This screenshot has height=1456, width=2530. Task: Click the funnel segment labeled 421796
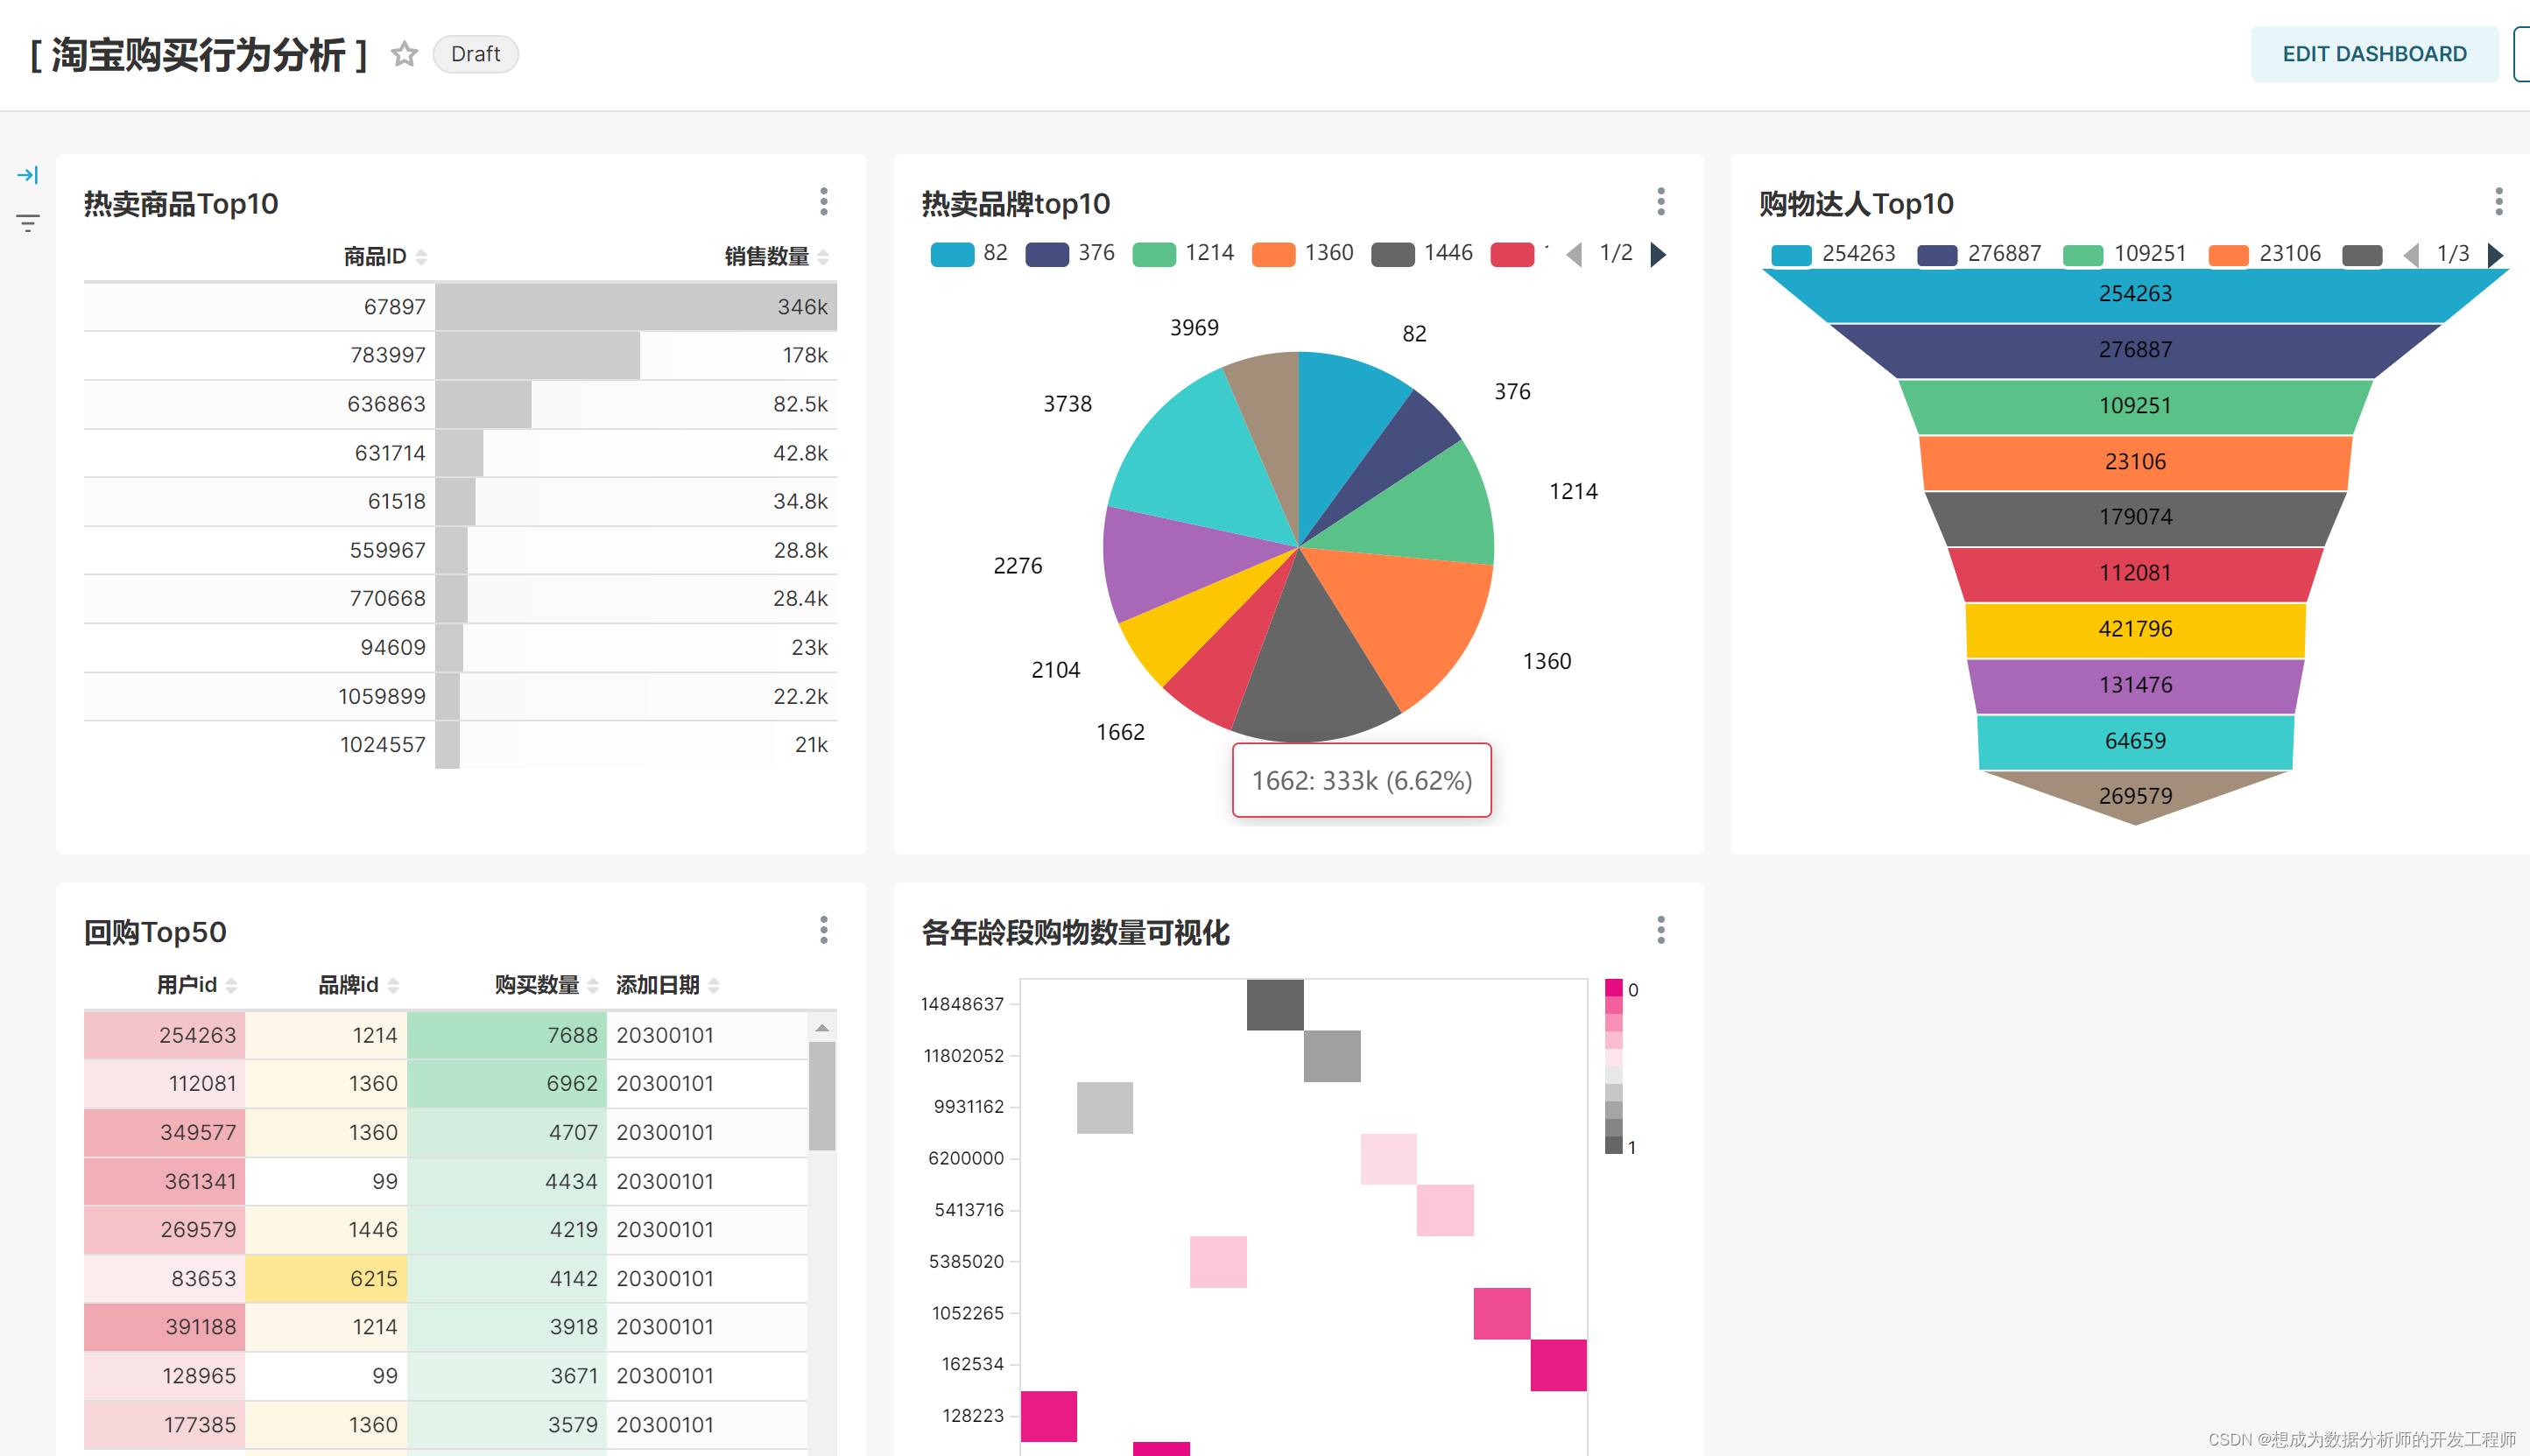pyautogui.click(x=2135, y=629)
